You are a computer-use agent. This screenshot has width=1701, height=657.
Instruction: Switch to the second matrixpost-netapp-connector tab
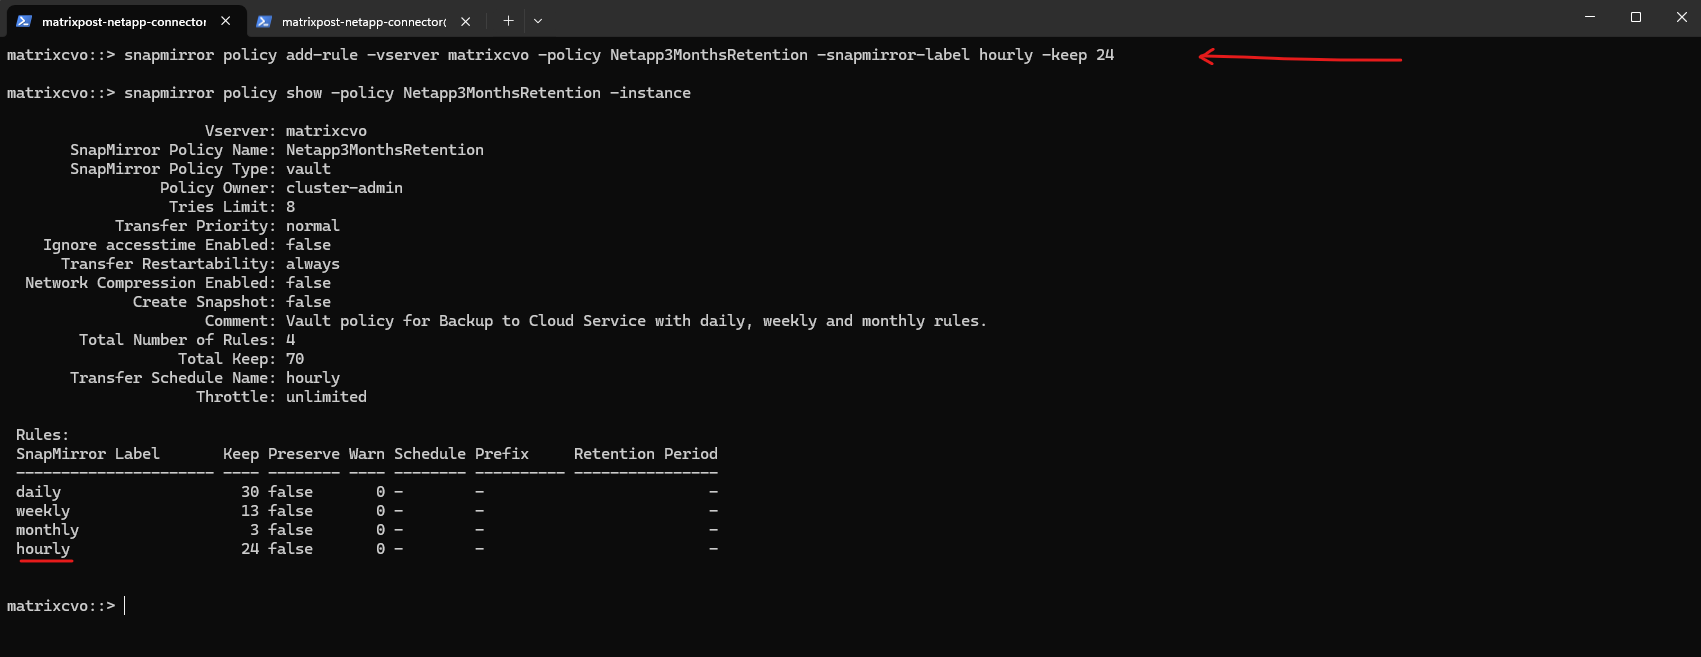(363, 21)
